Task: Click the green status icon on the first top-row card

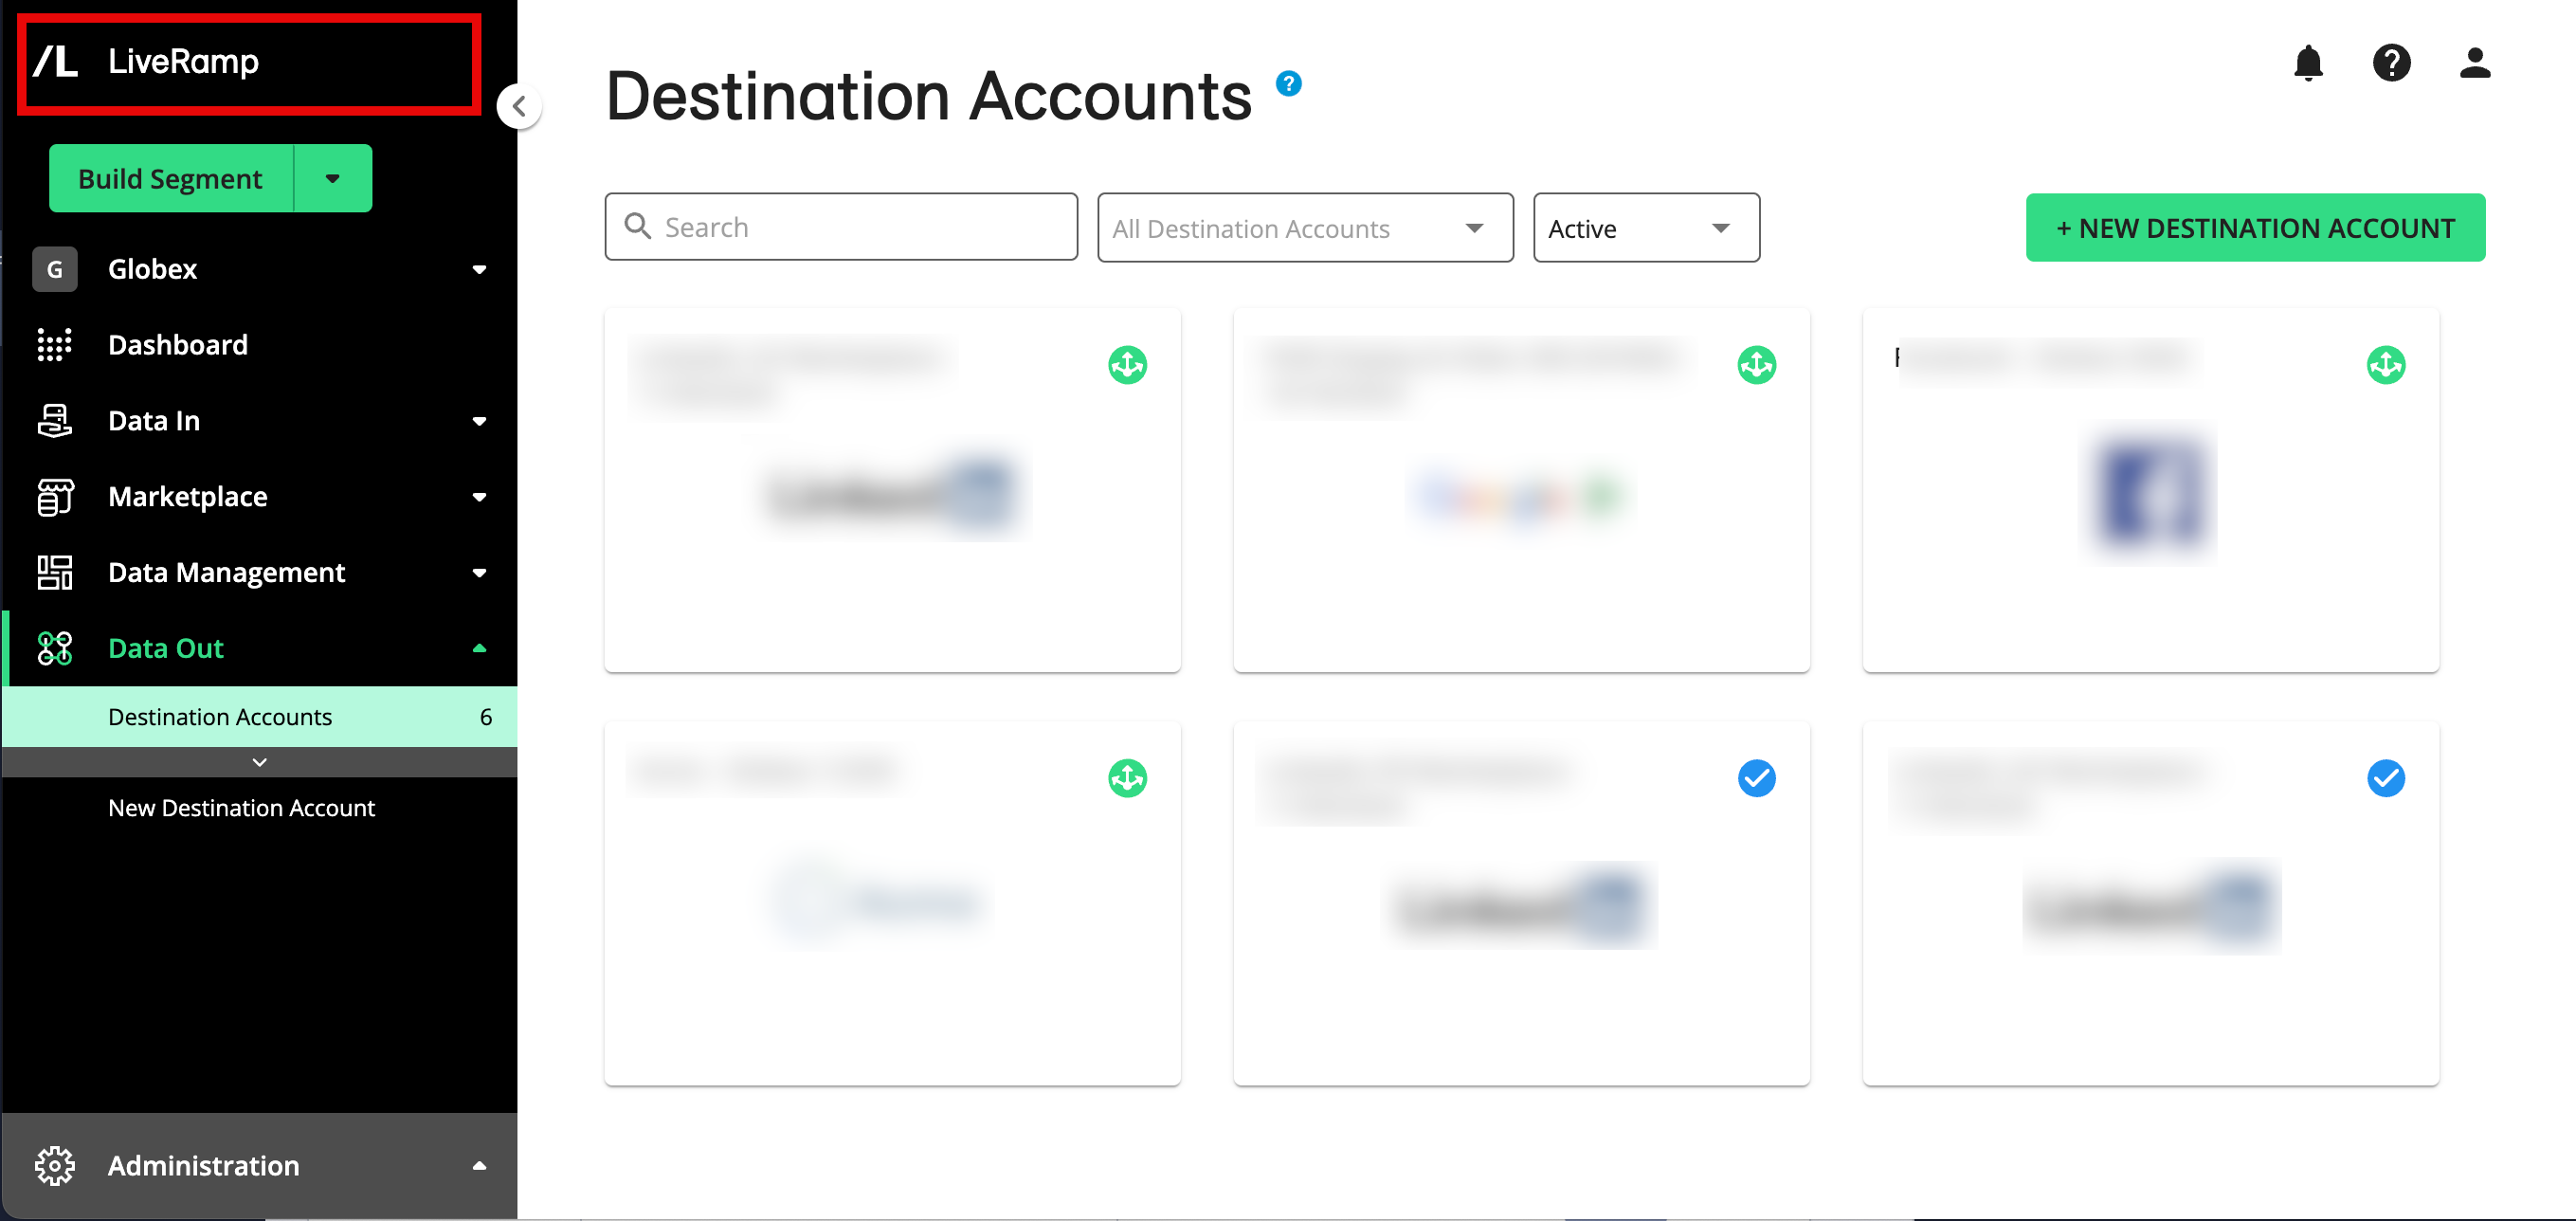Action: [x=1127, y=365]
